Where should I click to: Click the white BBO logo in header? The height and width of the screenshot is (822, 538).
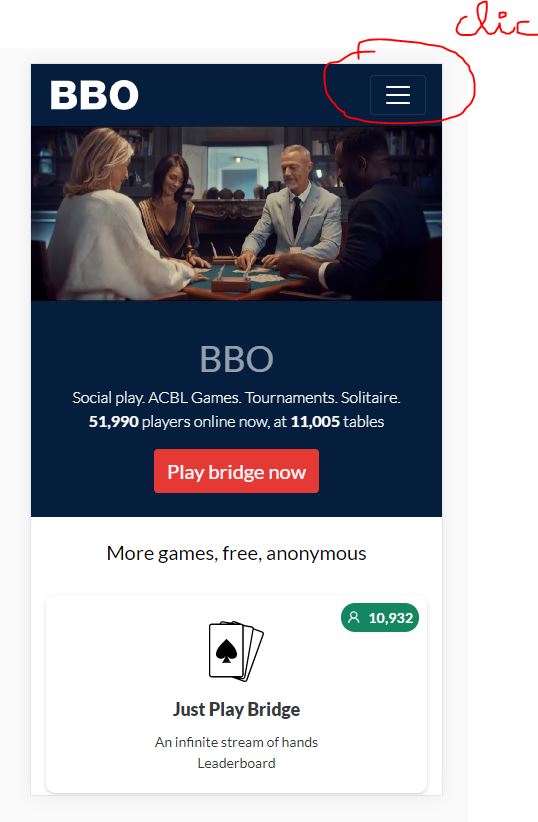(94, 95)
